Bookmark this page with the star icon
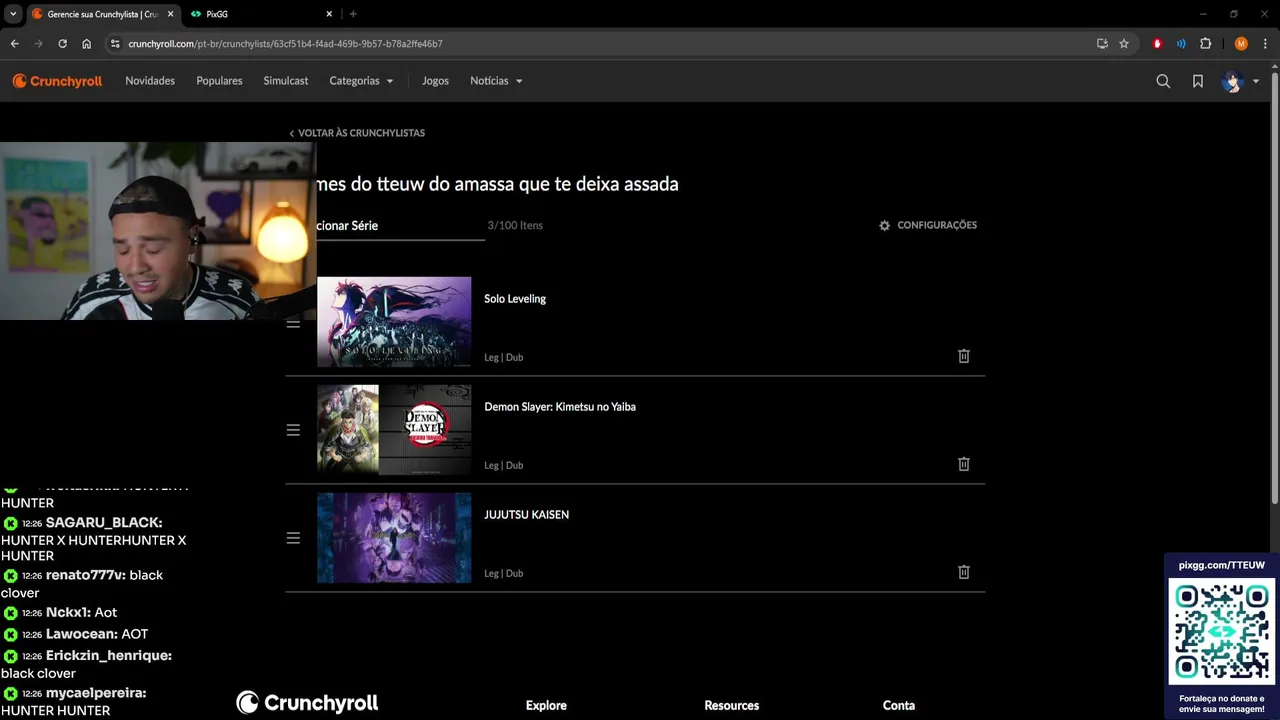The width and height of the screenshot is (1280, 720). [1124, 44]
